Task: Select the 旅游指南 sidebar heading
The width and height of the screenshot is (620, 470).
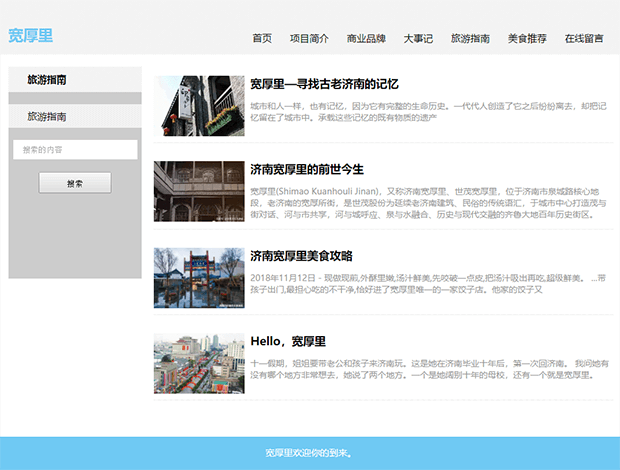Action: 47,79
